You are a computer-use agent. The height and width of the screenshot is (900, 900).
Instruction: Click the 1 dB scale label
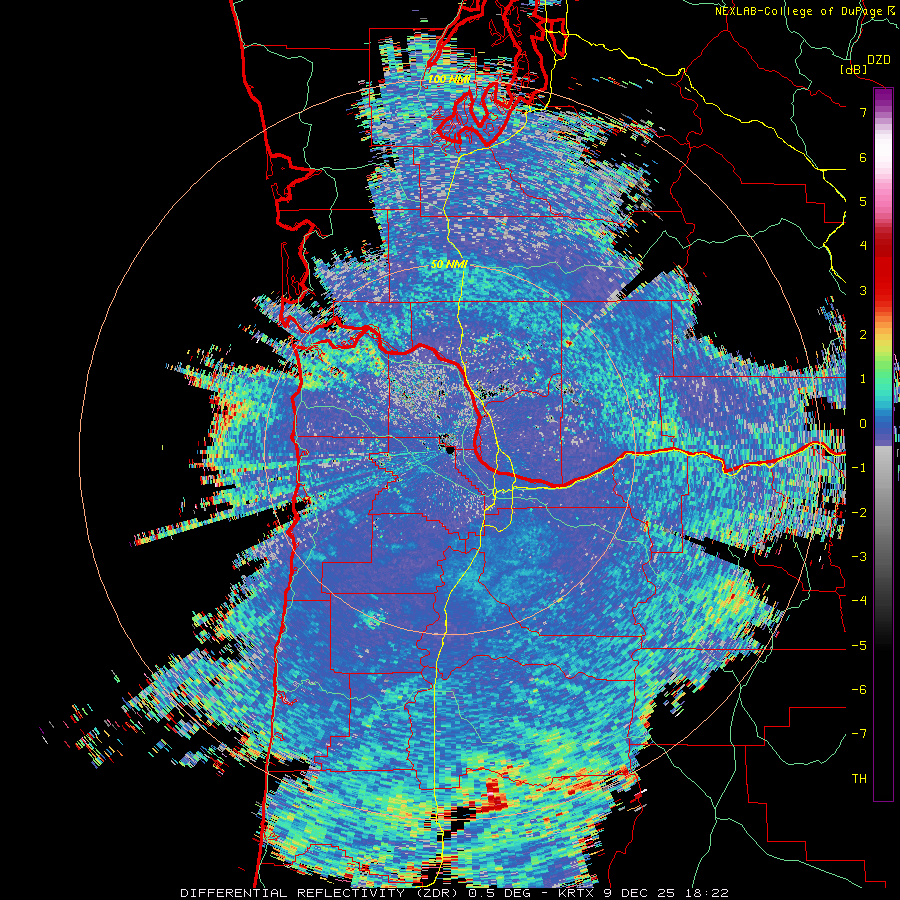click(863, 379)
